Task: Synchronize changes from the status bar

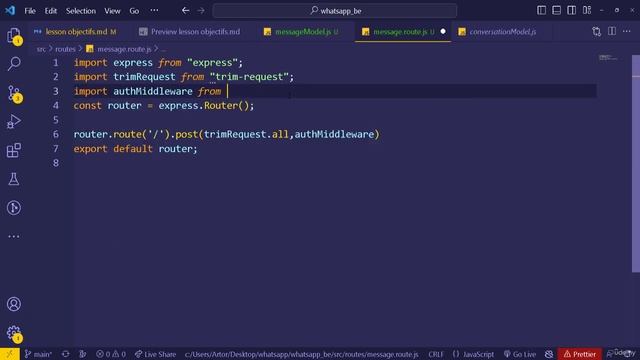Action: (66, 354)
